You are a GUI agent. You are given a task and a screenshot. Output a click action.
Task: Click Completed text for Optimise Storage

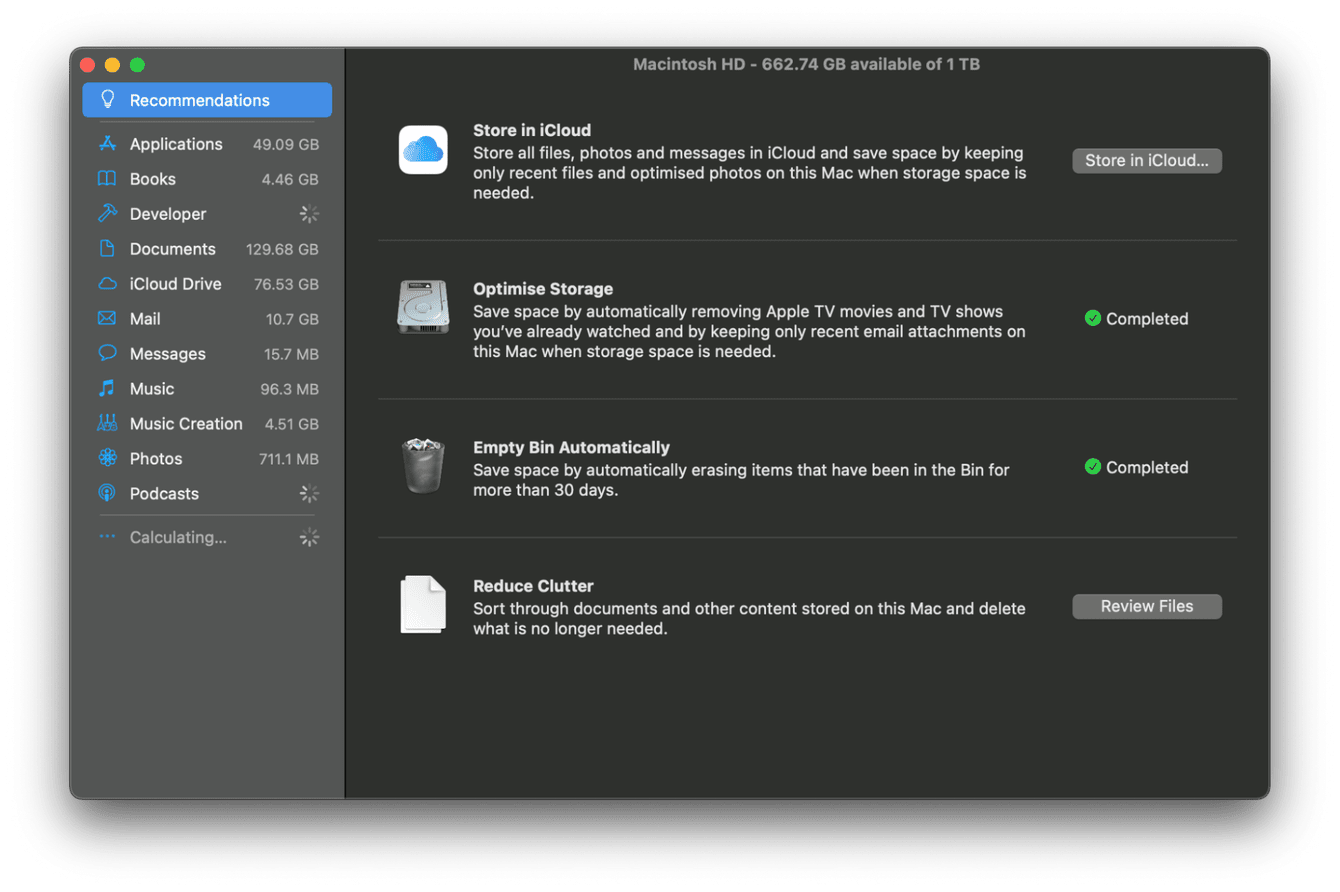pos(1147,319)
